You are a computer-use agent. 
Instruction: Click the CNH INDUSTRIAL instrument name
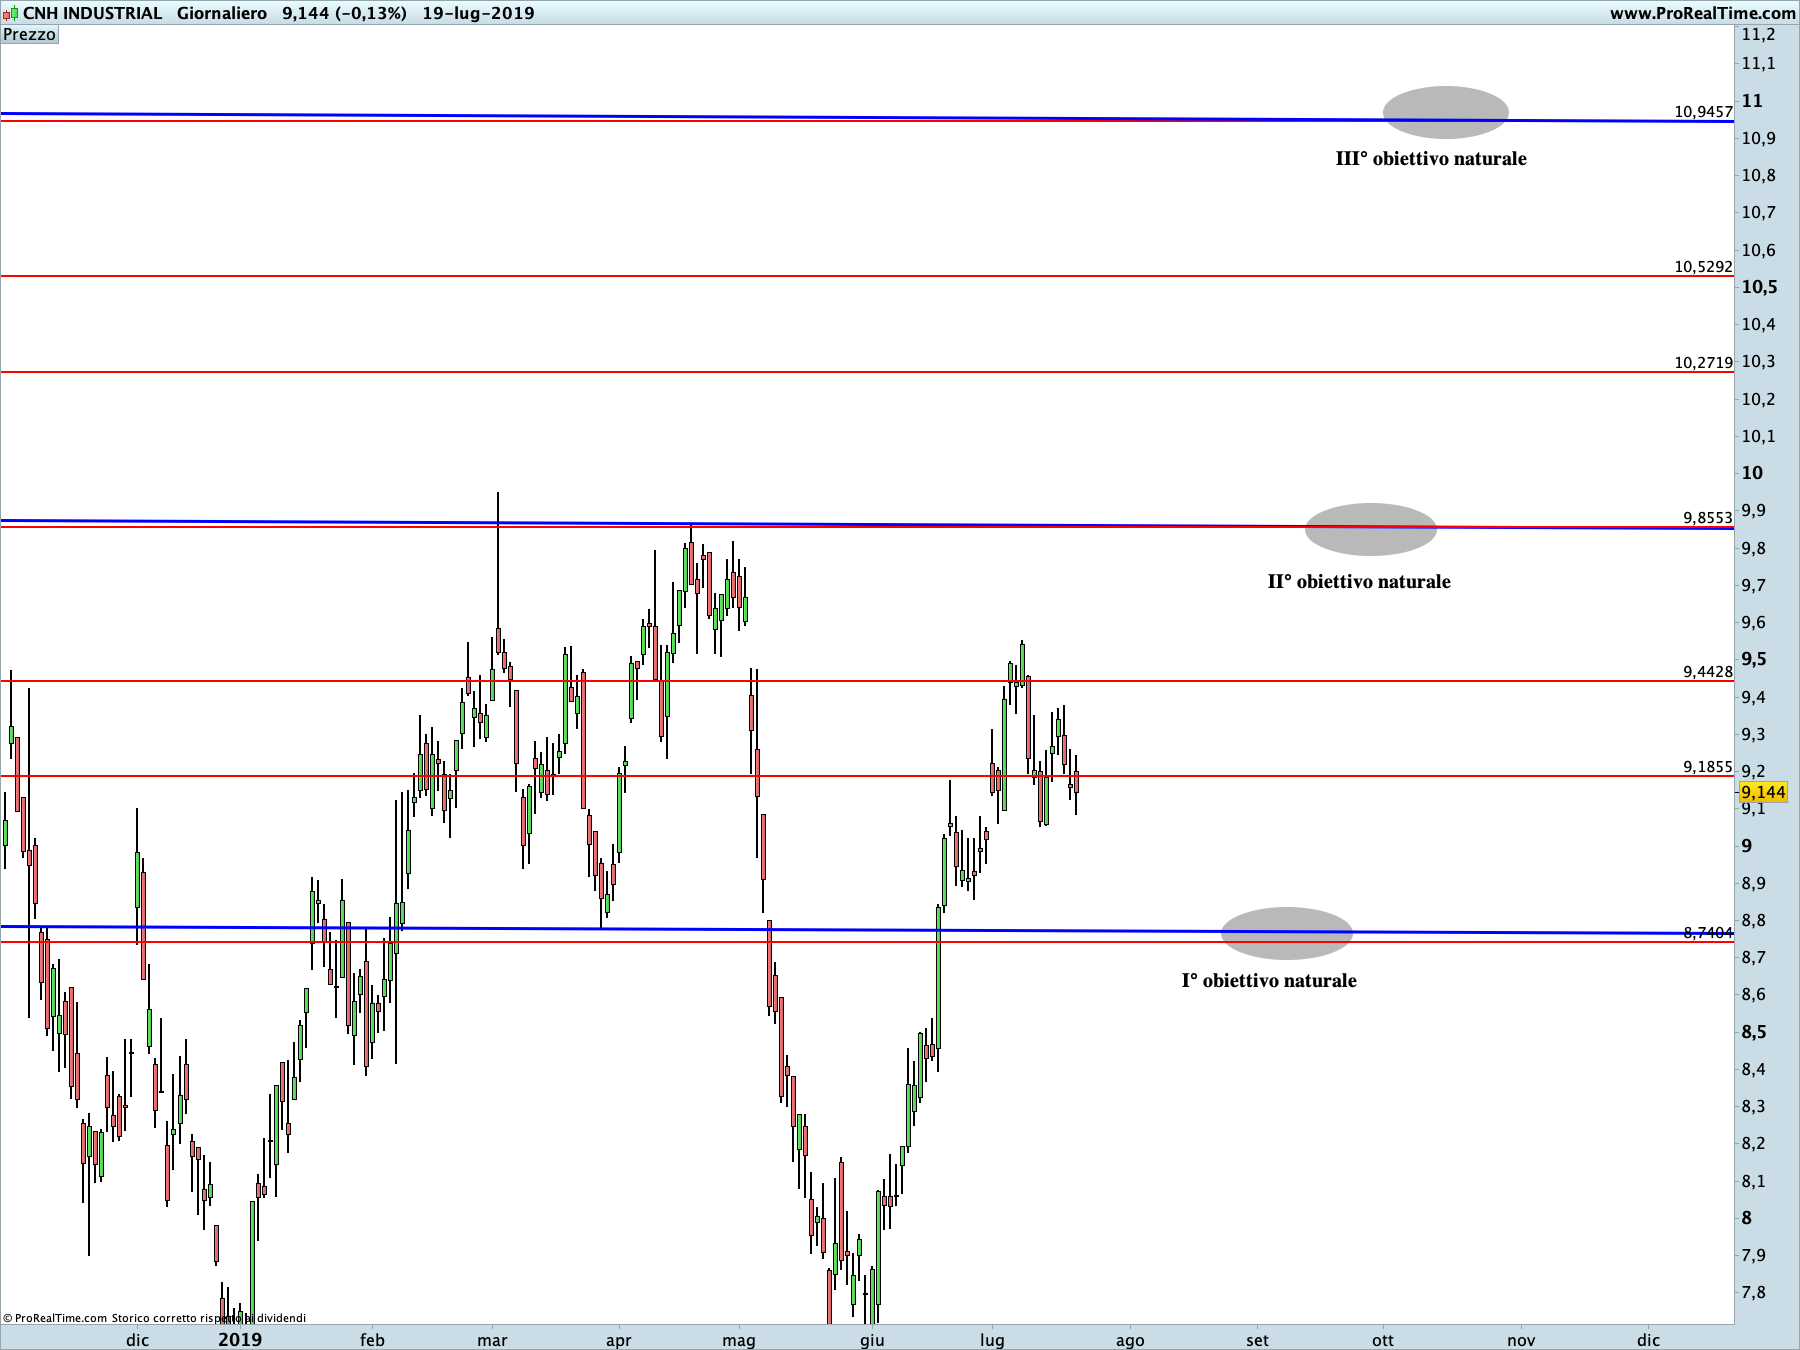click(92, 13)
